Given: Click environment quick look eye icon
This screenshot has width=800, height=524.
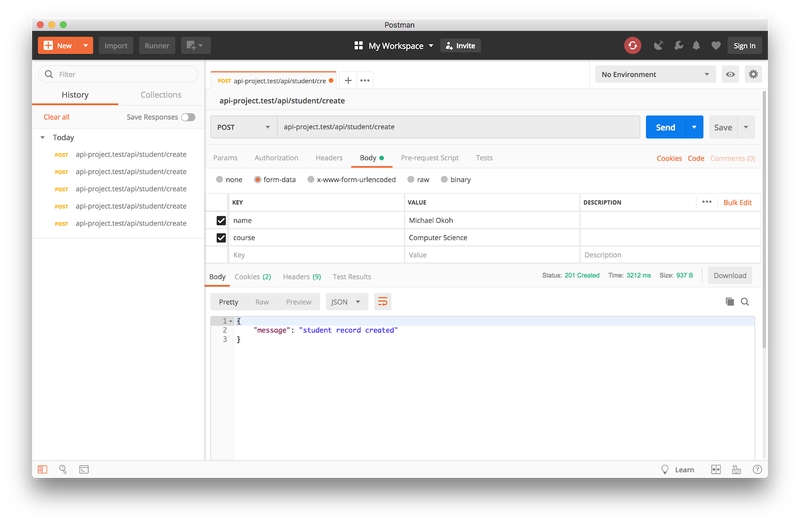Looking at the screenshot, I should click(x=731, y=74).
